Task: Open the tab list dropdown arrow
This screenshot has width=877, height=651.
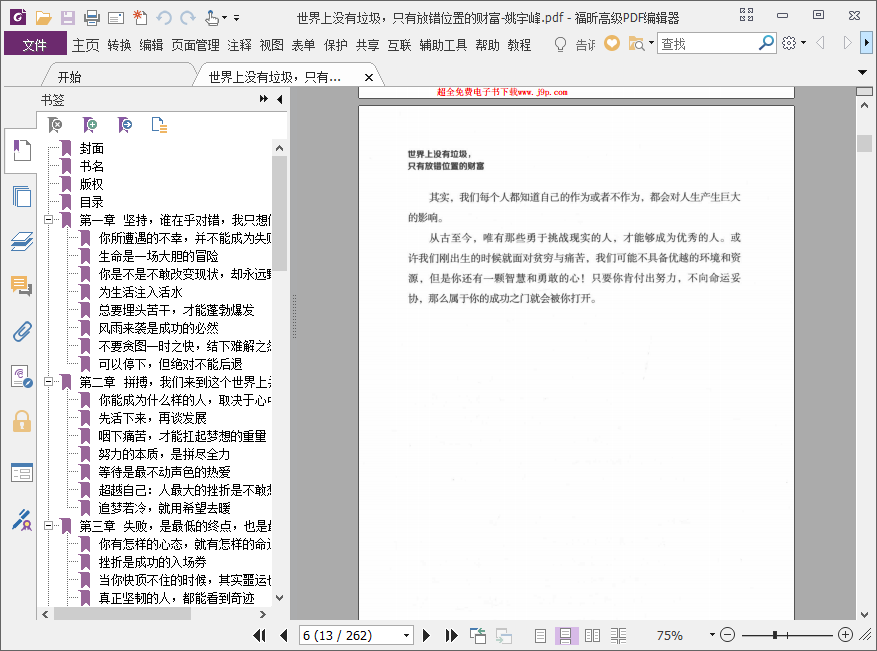Action: 862,72
